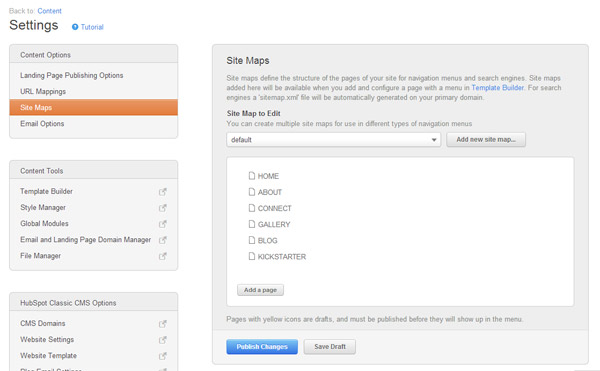Click the external link icon for File Manager

163,256
